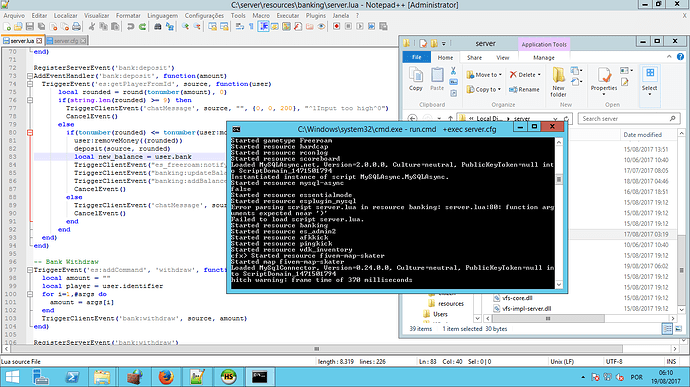Open Localizar menu in Notepad++
690x387 pixels.
66,15
